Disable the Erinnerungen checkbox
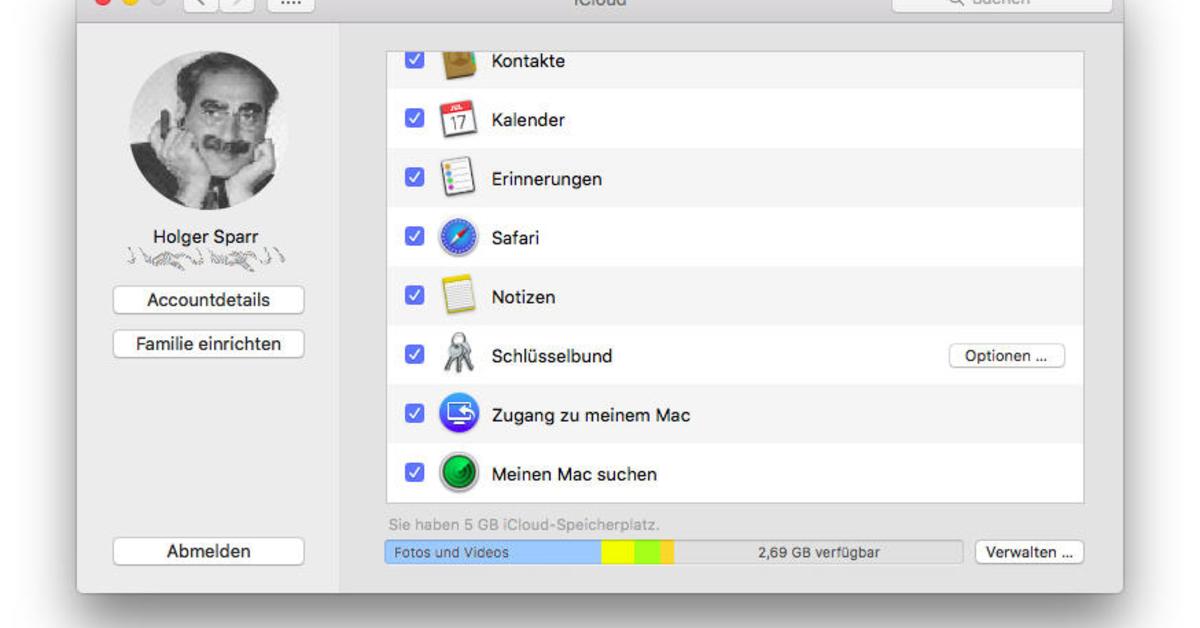 (414, 178)
